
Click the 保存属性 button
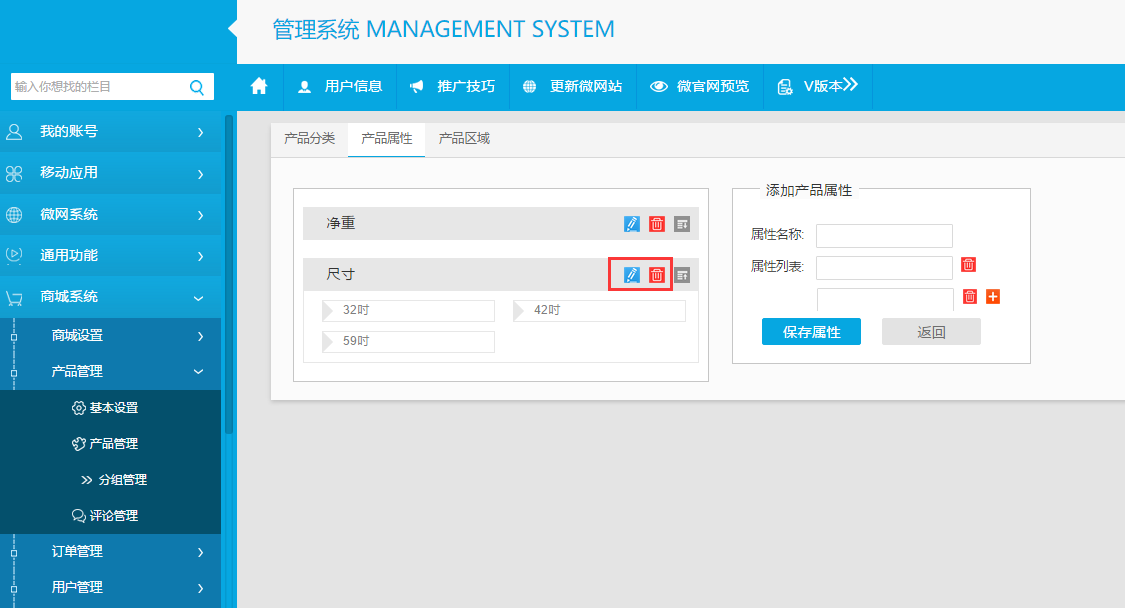(x=811, y=332)
